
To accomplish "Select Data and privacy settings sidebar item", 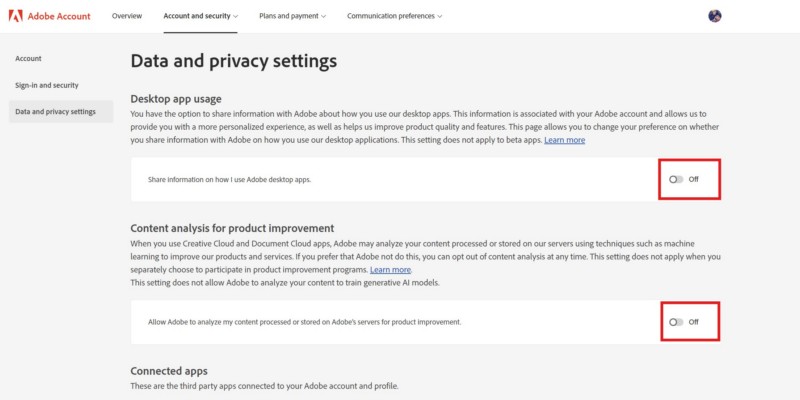I will (56, 111).
